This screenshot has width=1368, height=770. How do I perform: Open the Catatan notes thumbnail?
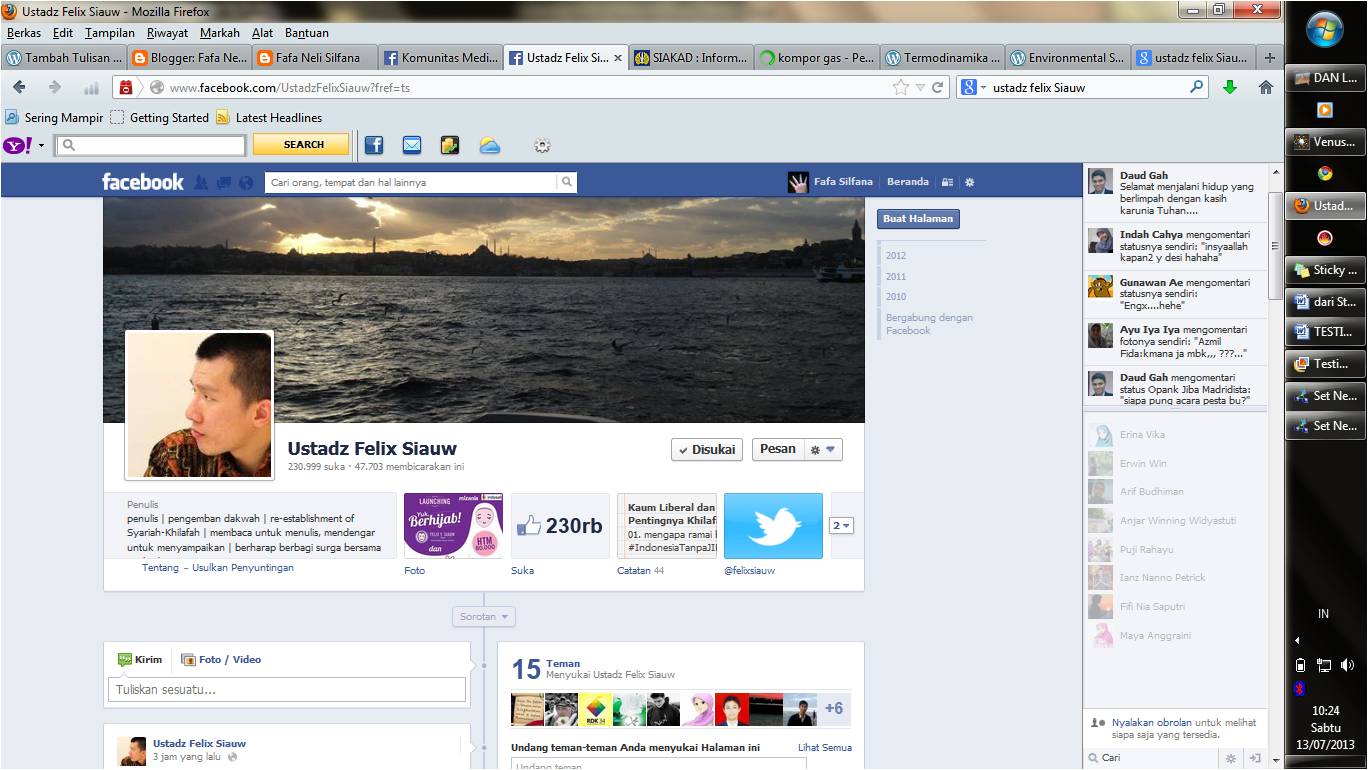tap(667, 526)
